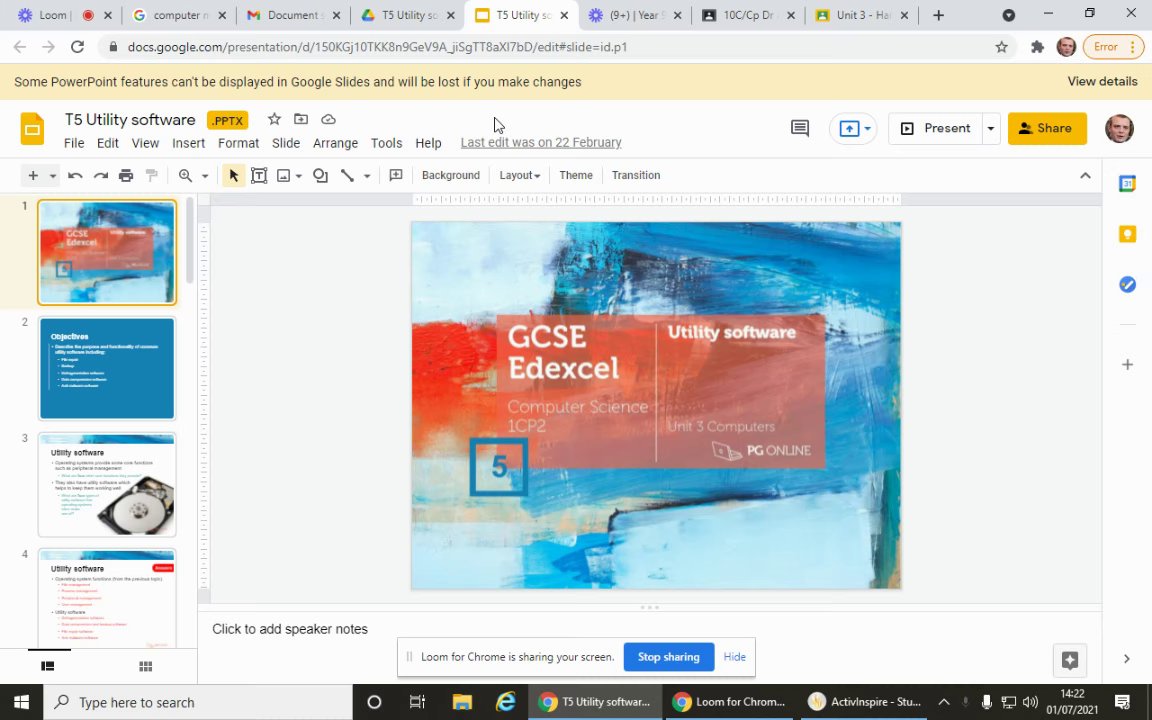Collapse the menus with chevron up

(1085, 176)
